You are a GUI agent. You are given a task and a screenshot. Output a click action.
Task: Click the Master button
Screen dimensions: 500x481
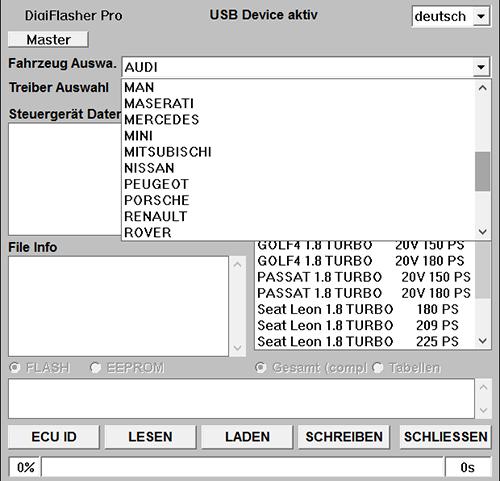48,39
